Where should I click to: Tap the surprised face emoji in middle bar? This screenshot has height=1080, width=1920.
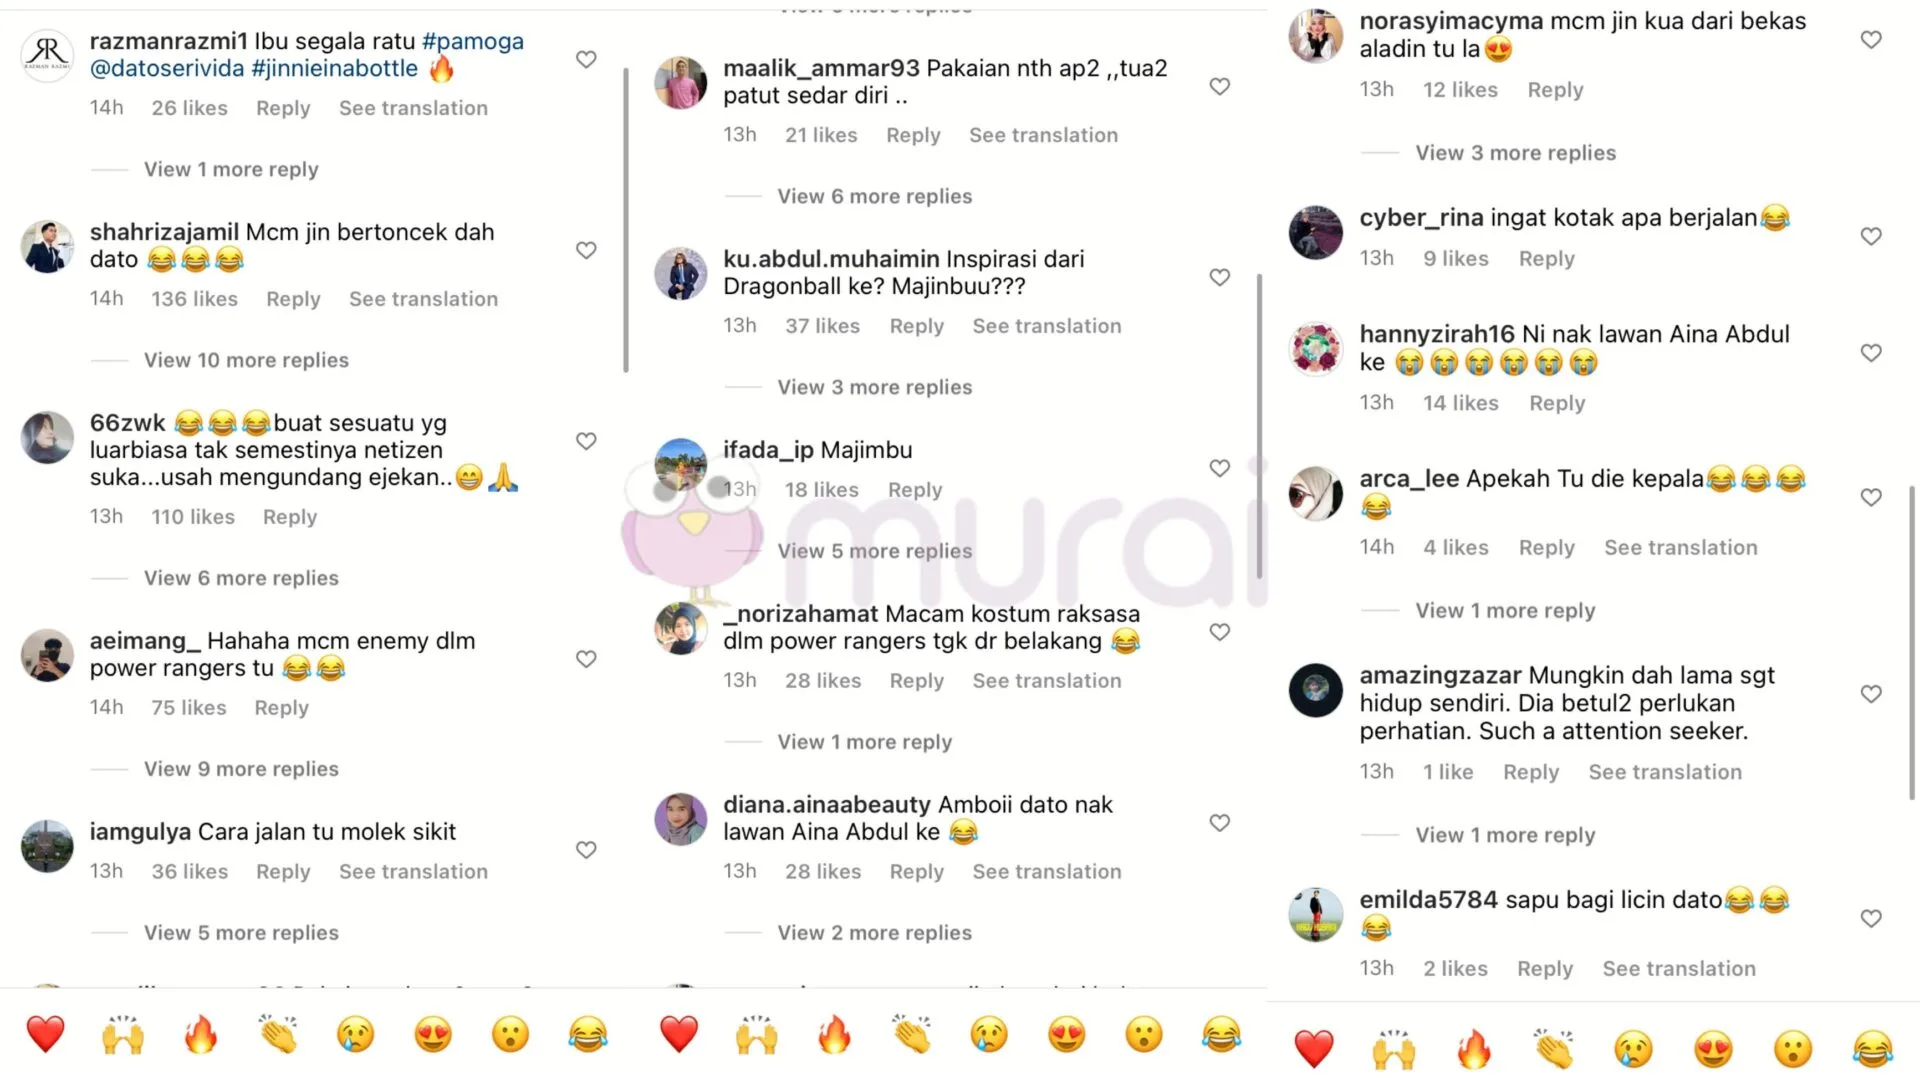(x=1143, y=1034)
